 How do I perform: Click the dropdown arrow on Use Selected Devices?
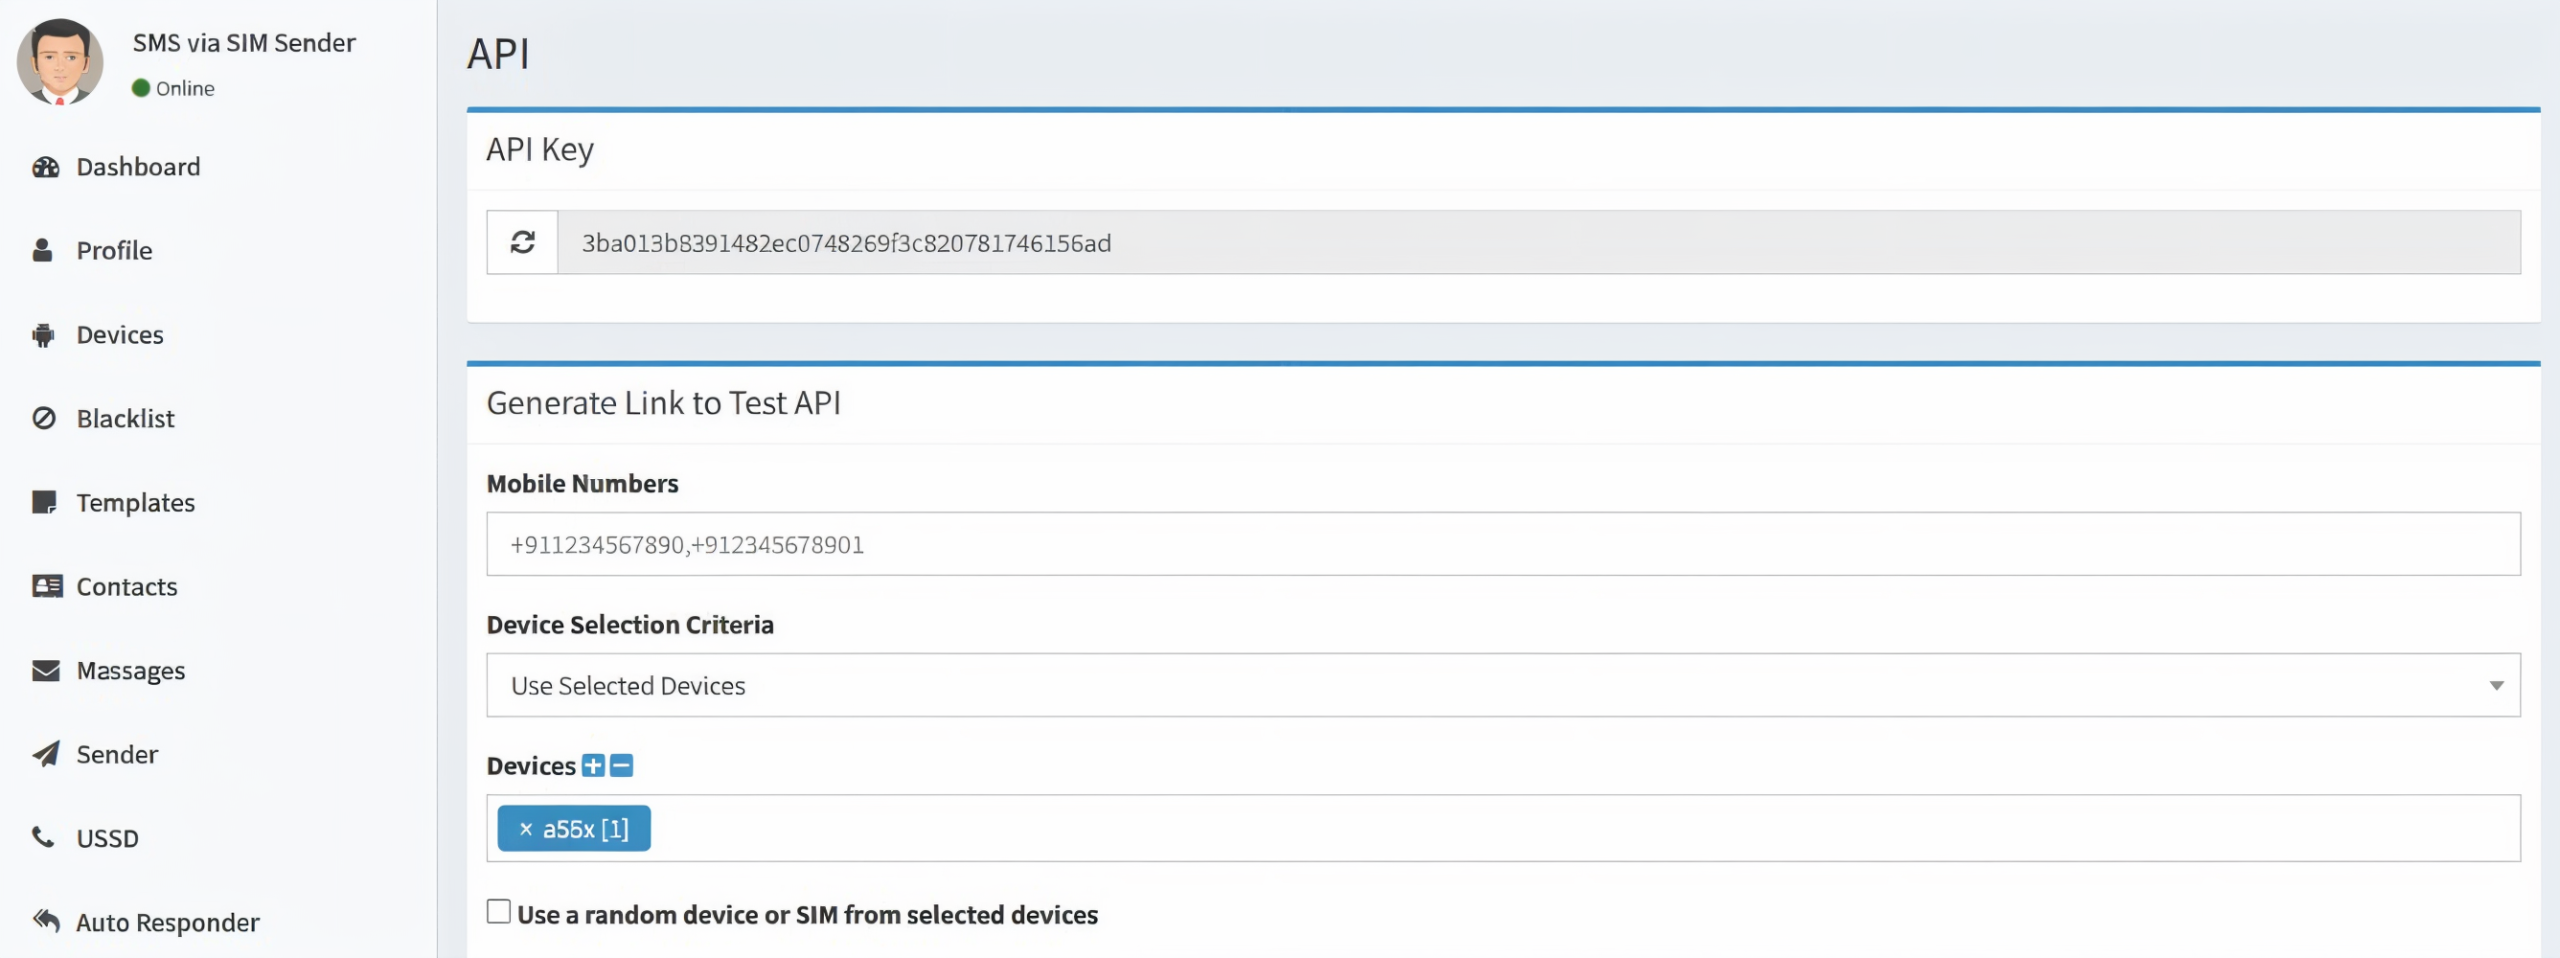2496,686
